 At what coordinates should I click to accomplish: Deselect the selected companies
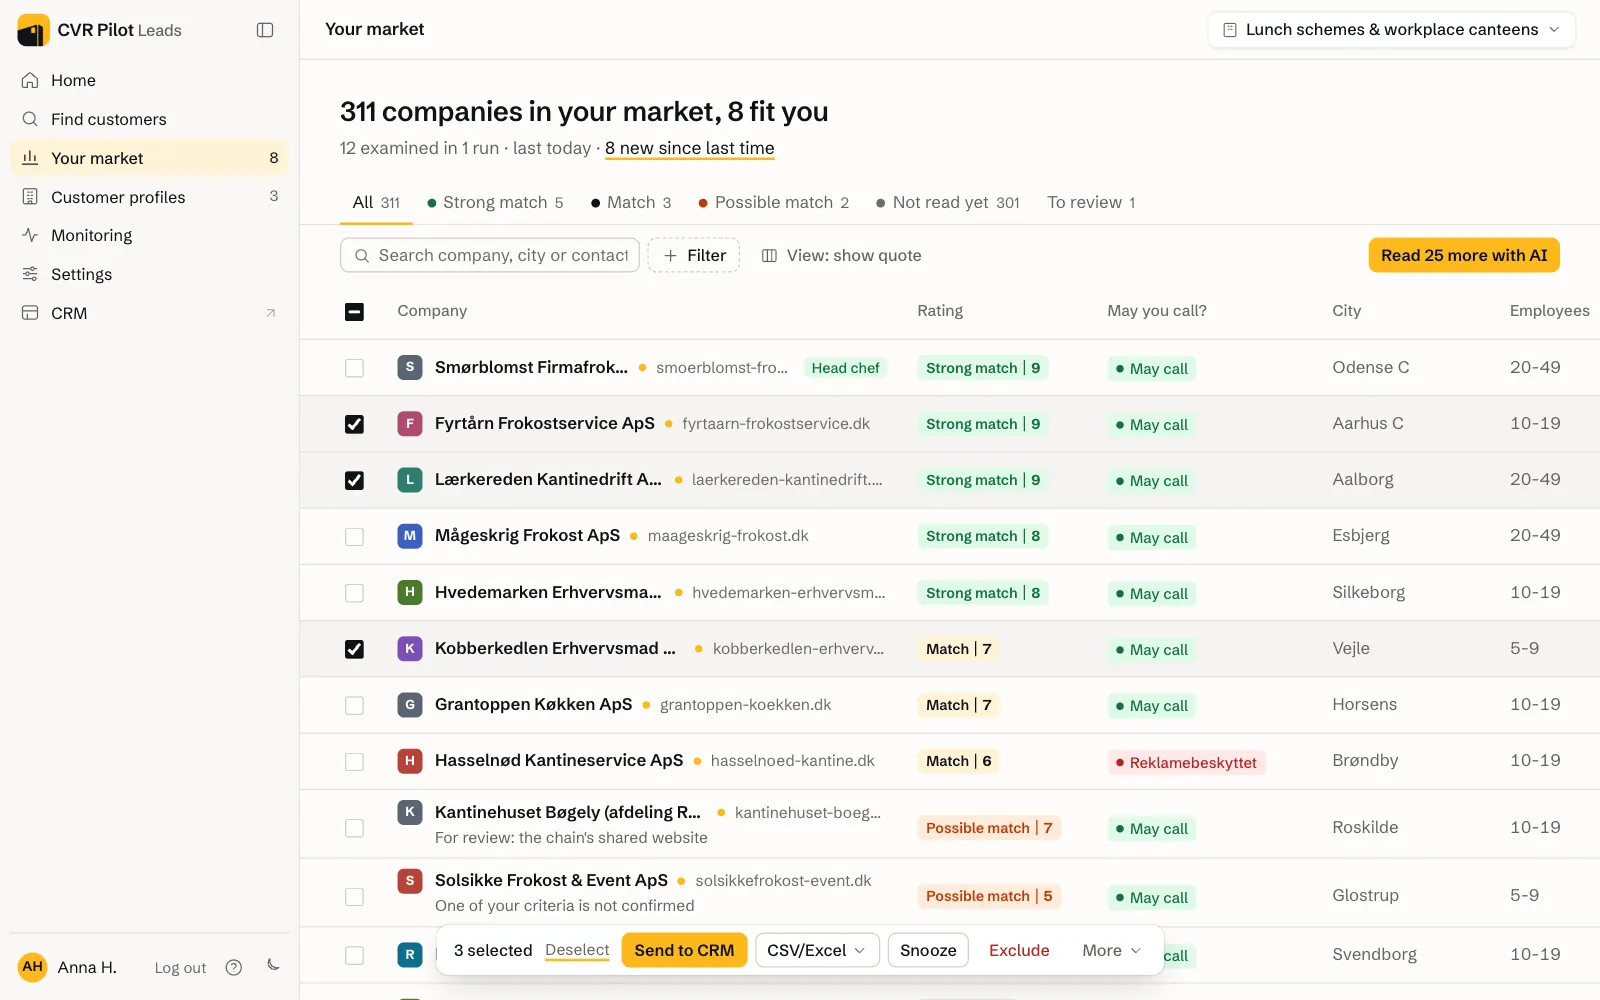click(x=577, y=950)
